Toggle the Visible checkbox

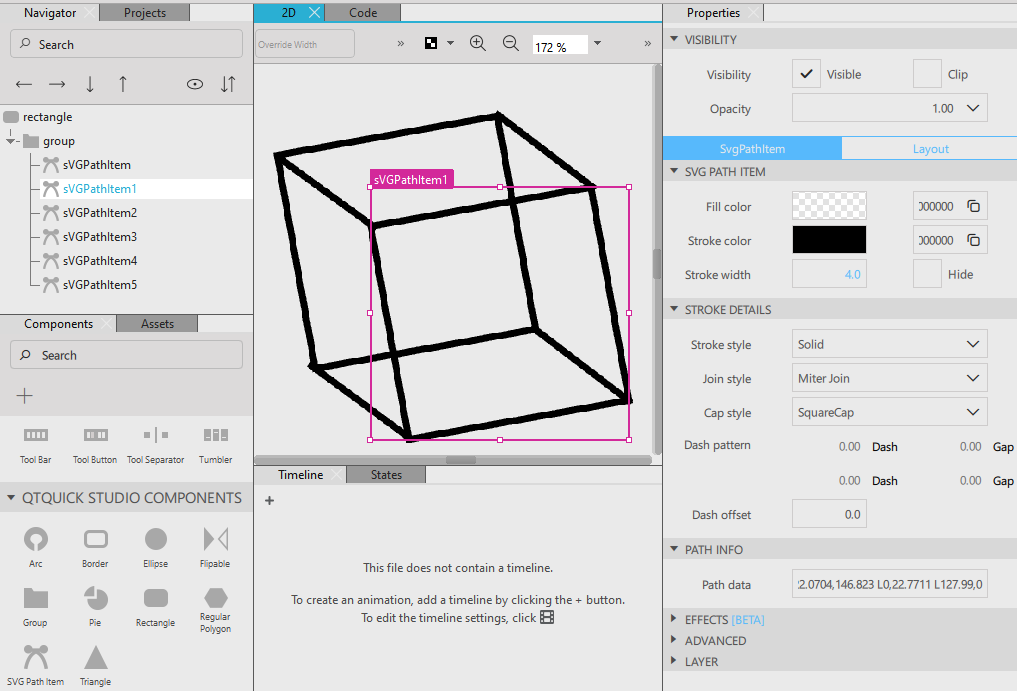click(x=806, y=74)
